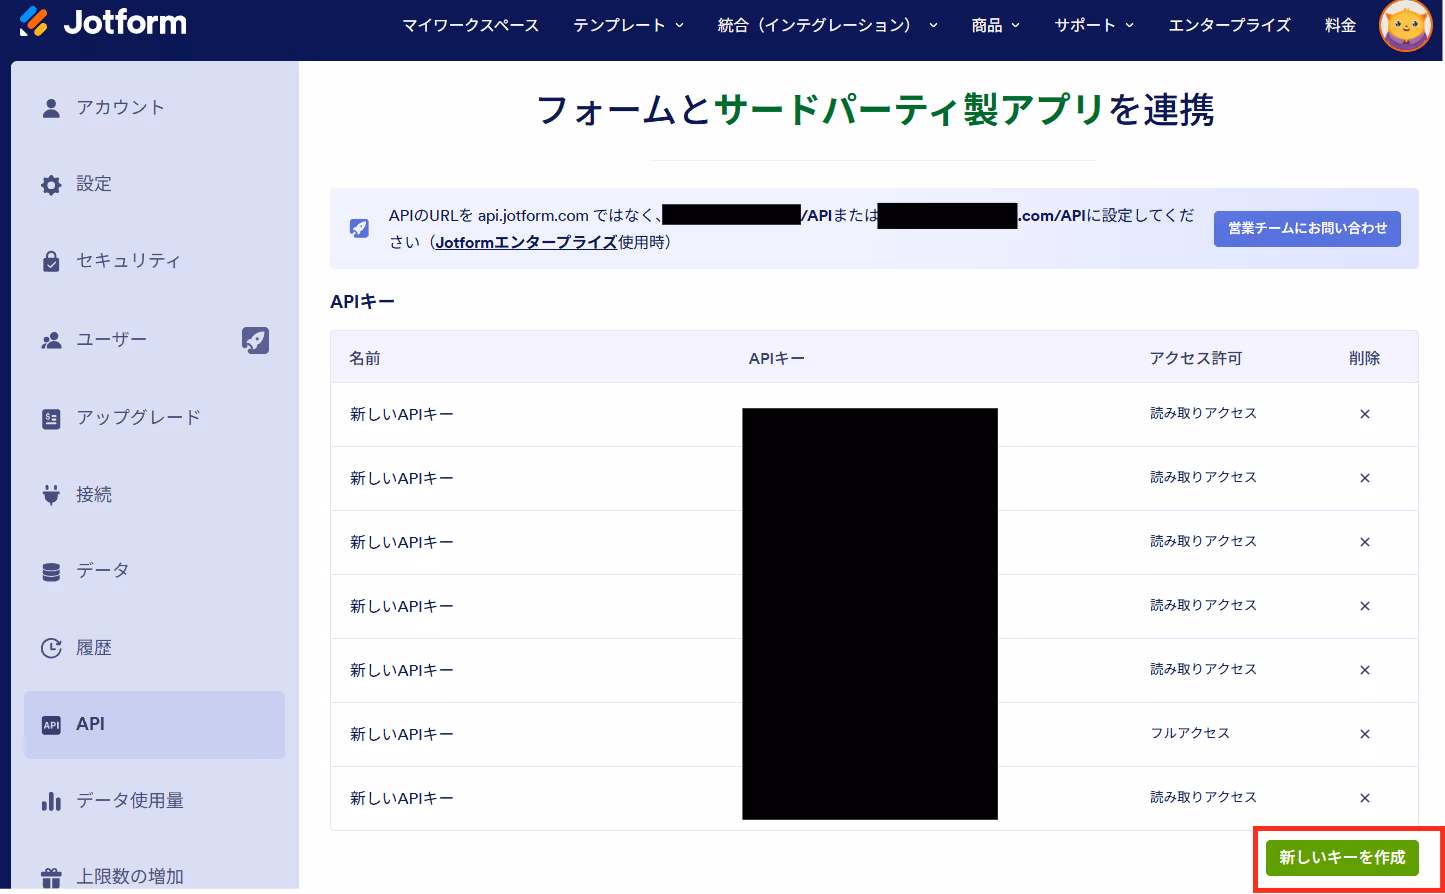Screen dimensions: 1445x894
Task: Click the データ使用量 bar chart icon
Action: click(x=51, y=801)
